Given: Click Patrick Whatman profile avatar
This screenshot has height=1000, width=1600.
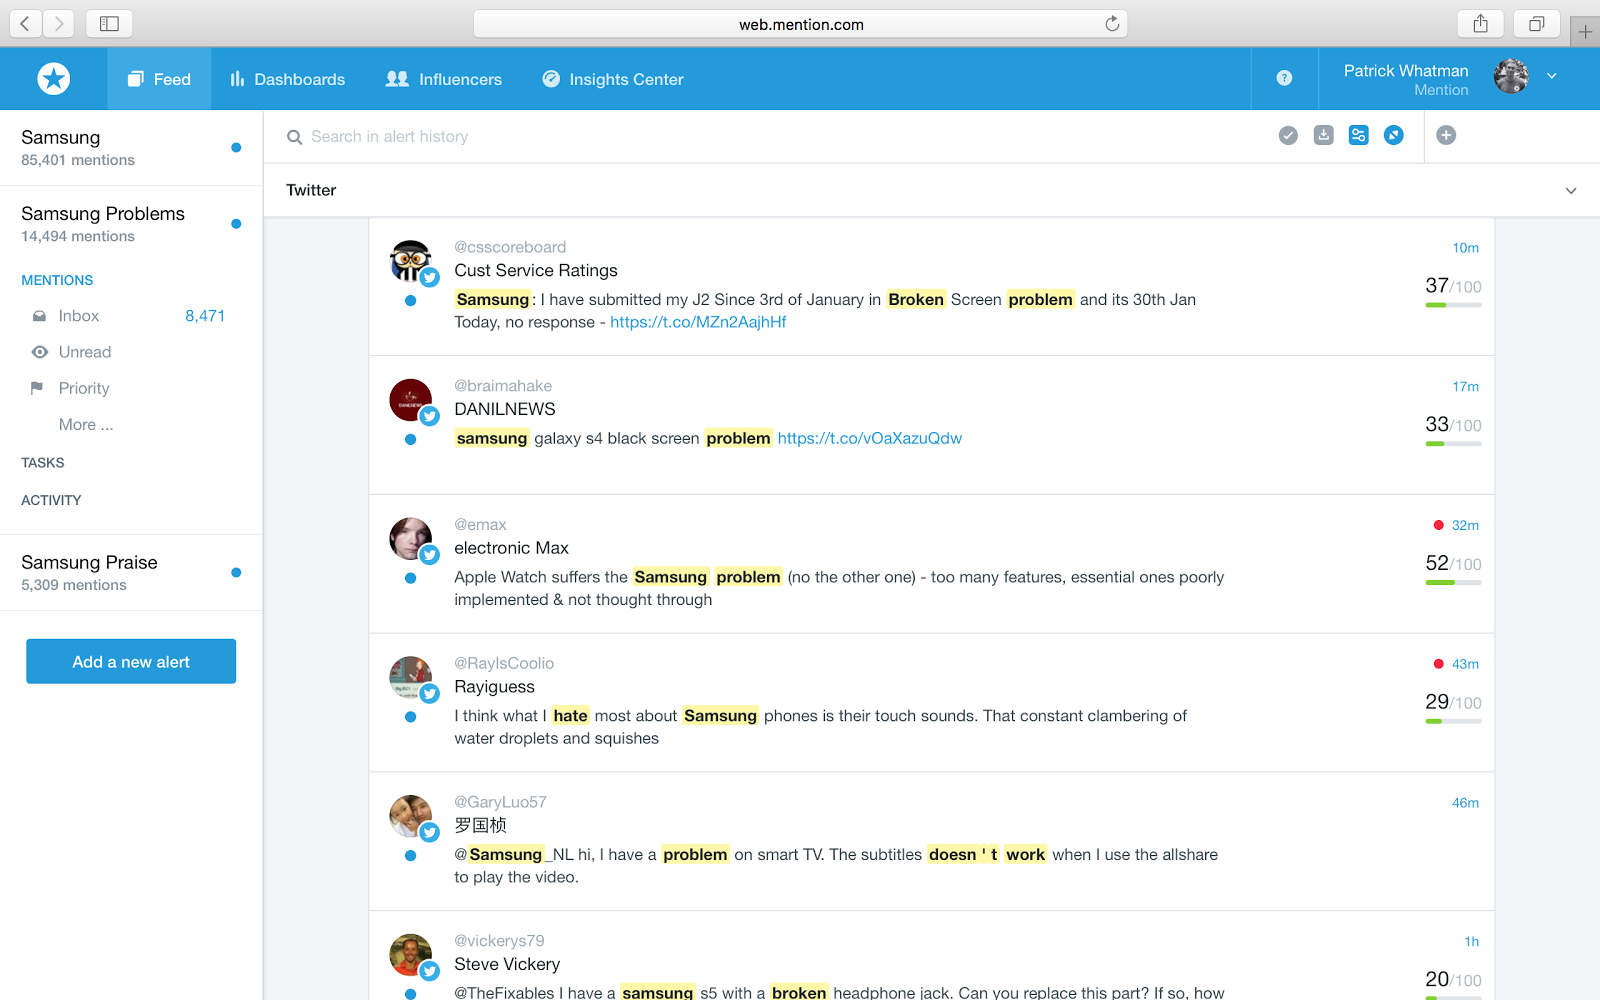Looking at the screenshot, I should [1511, 76].
